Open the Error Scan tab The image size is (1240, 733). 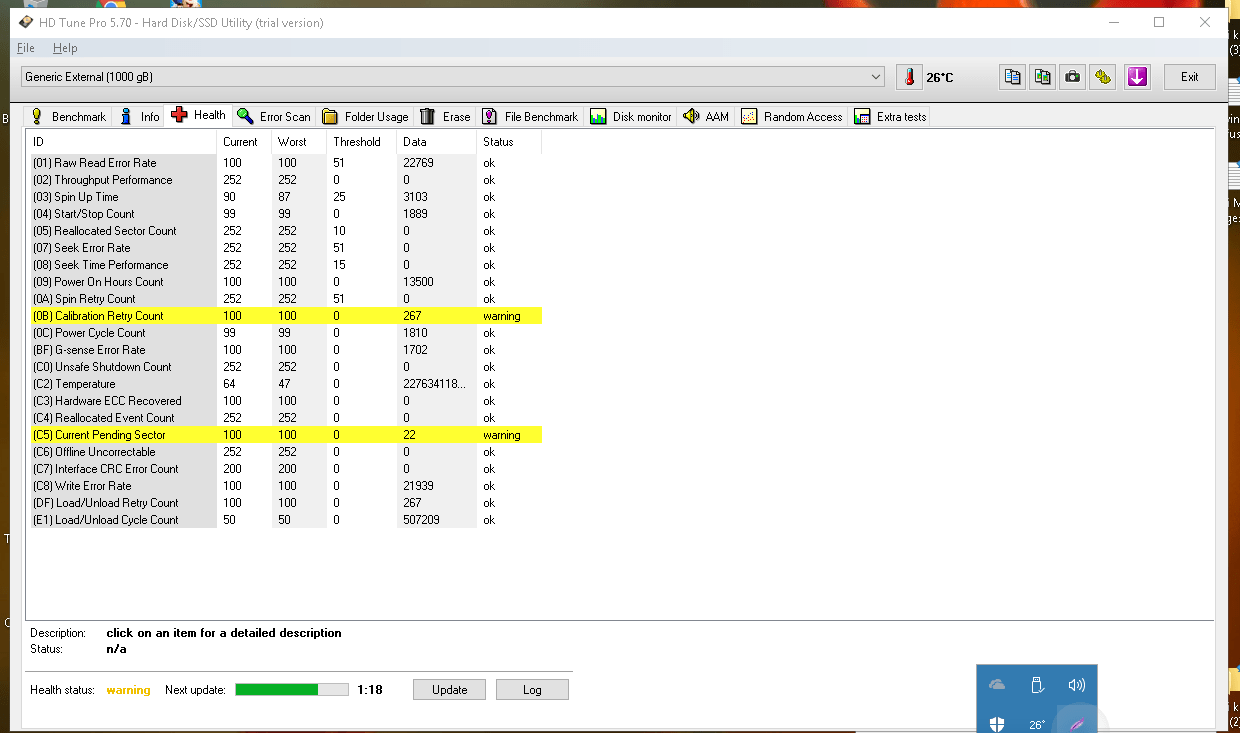[x=274, y=117]
